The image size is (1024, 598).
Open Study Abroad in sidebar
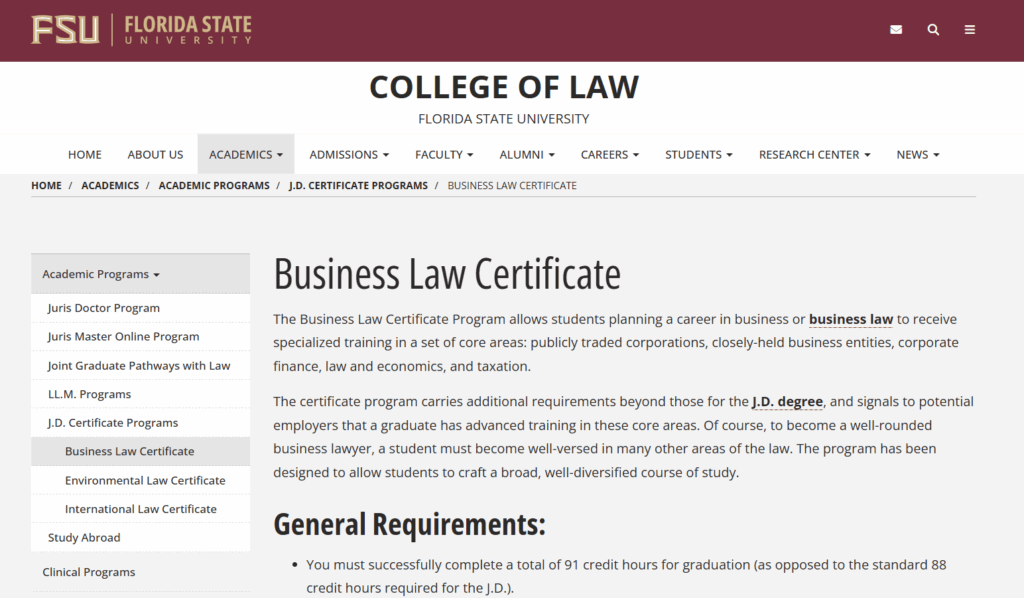coord(140,538)
